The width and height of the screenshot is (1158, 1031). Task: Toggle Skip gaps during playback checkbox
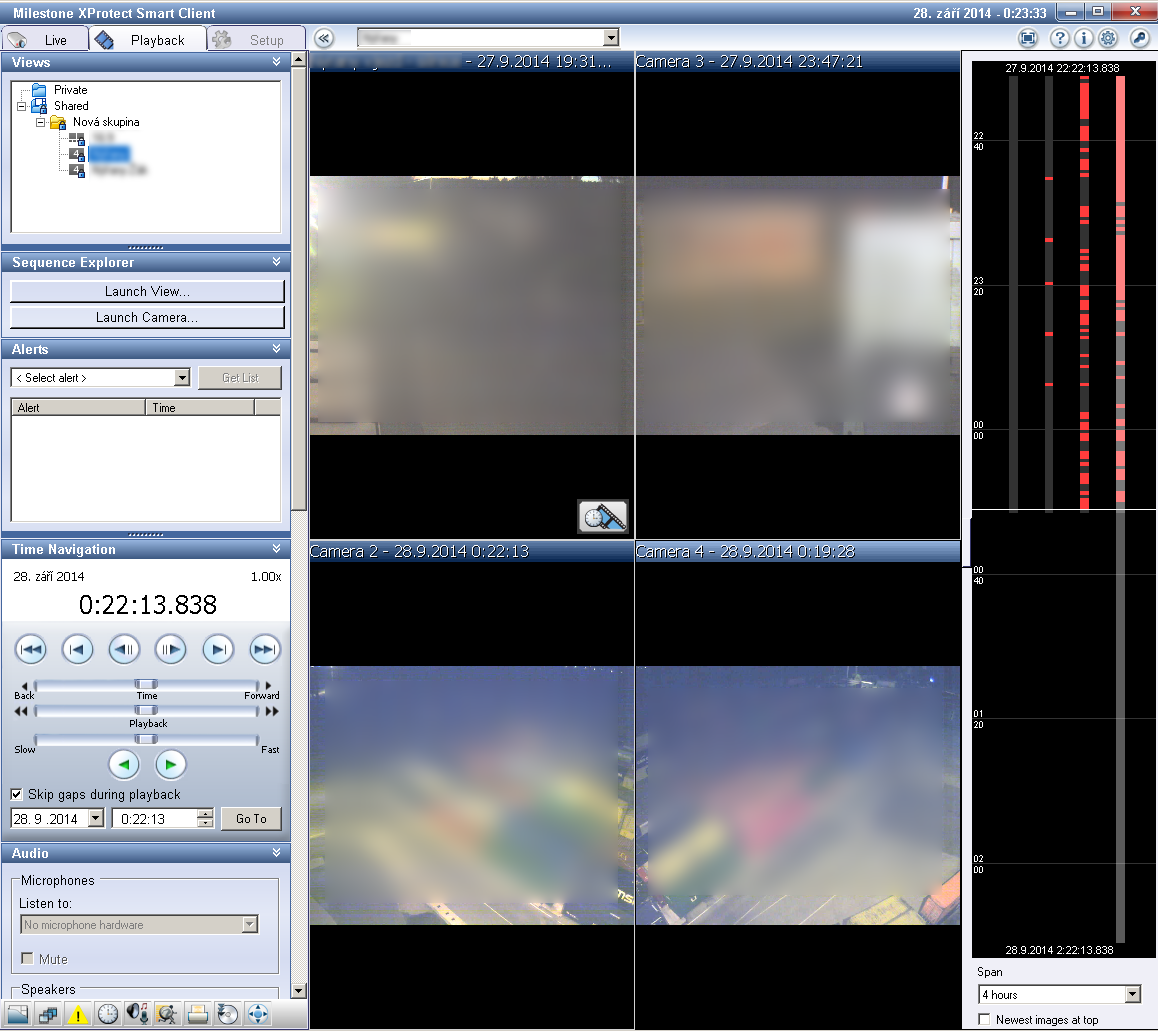click(x=16, y=794)
